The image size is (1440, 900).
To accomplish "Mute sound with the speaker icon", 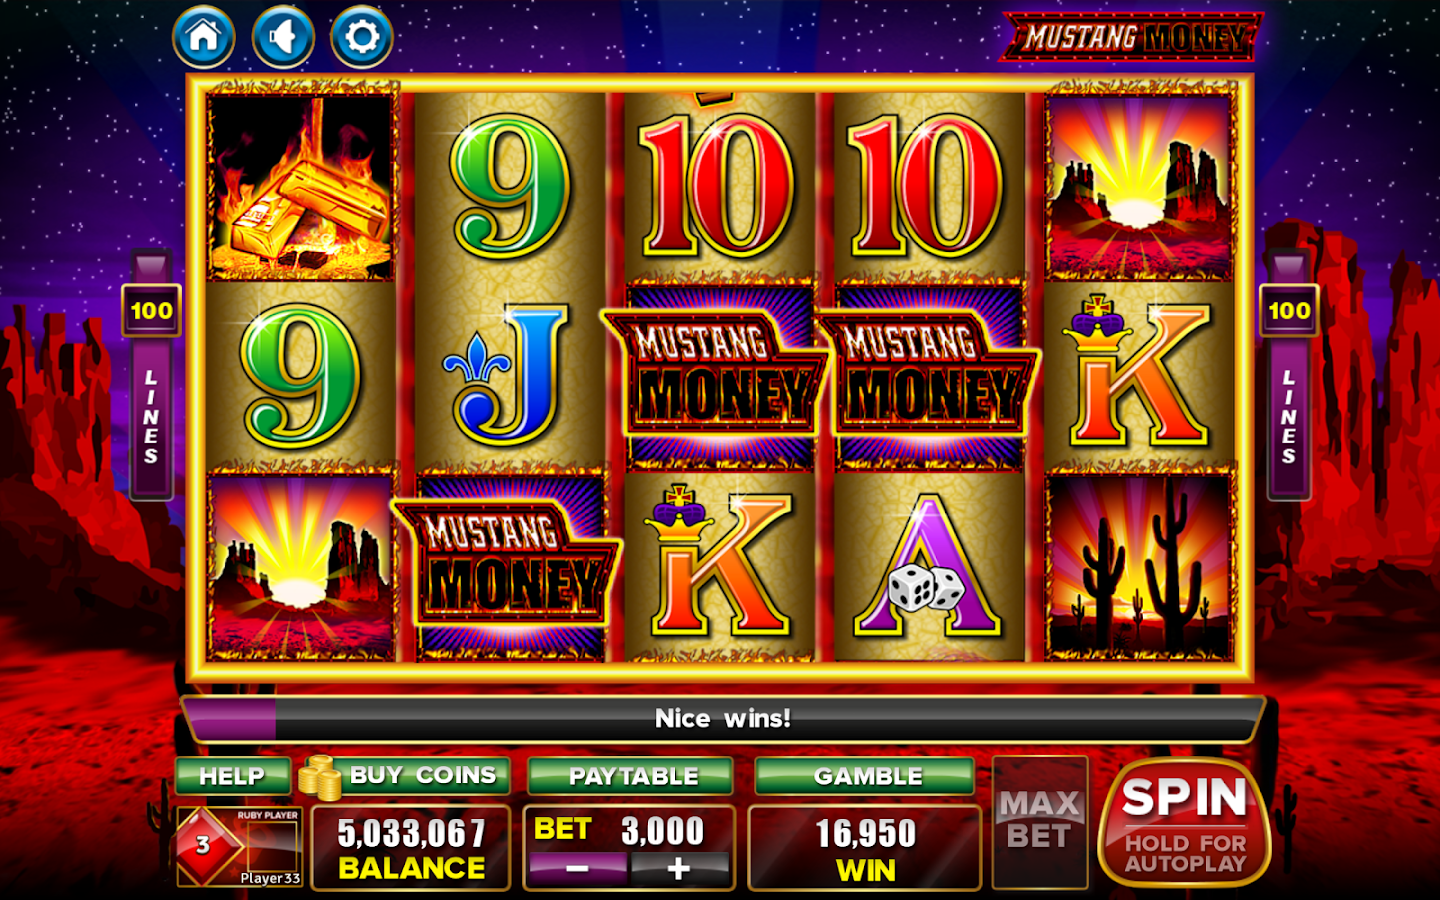I will pos(283,37).
